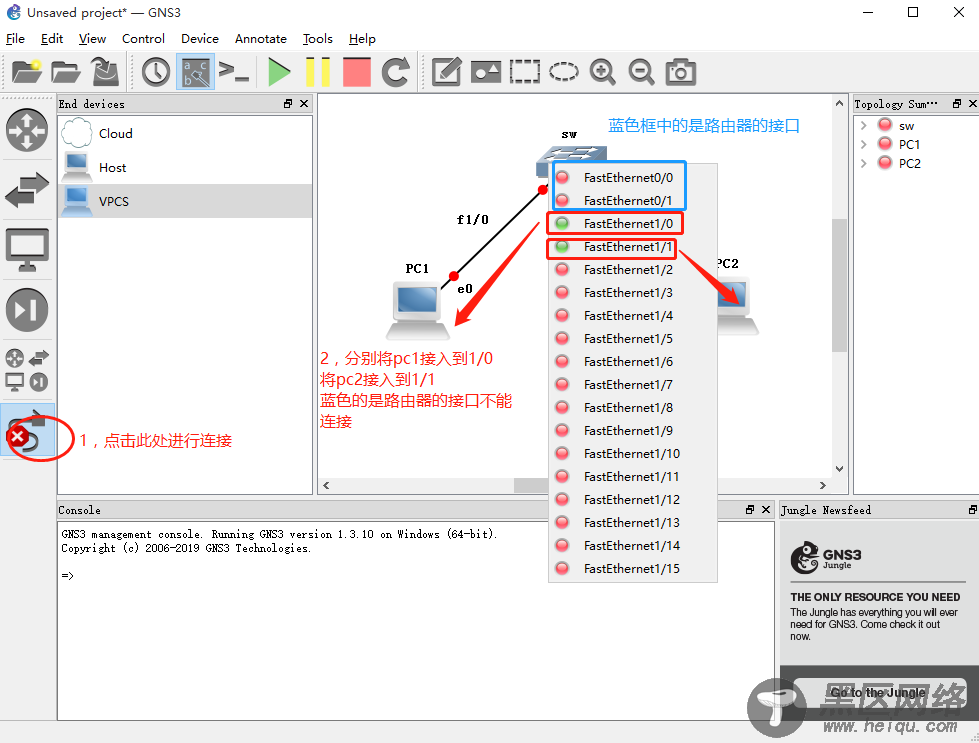Float the Topology Summary panel
This screenshot has width=979, height=743.
[x=957, y=104]
